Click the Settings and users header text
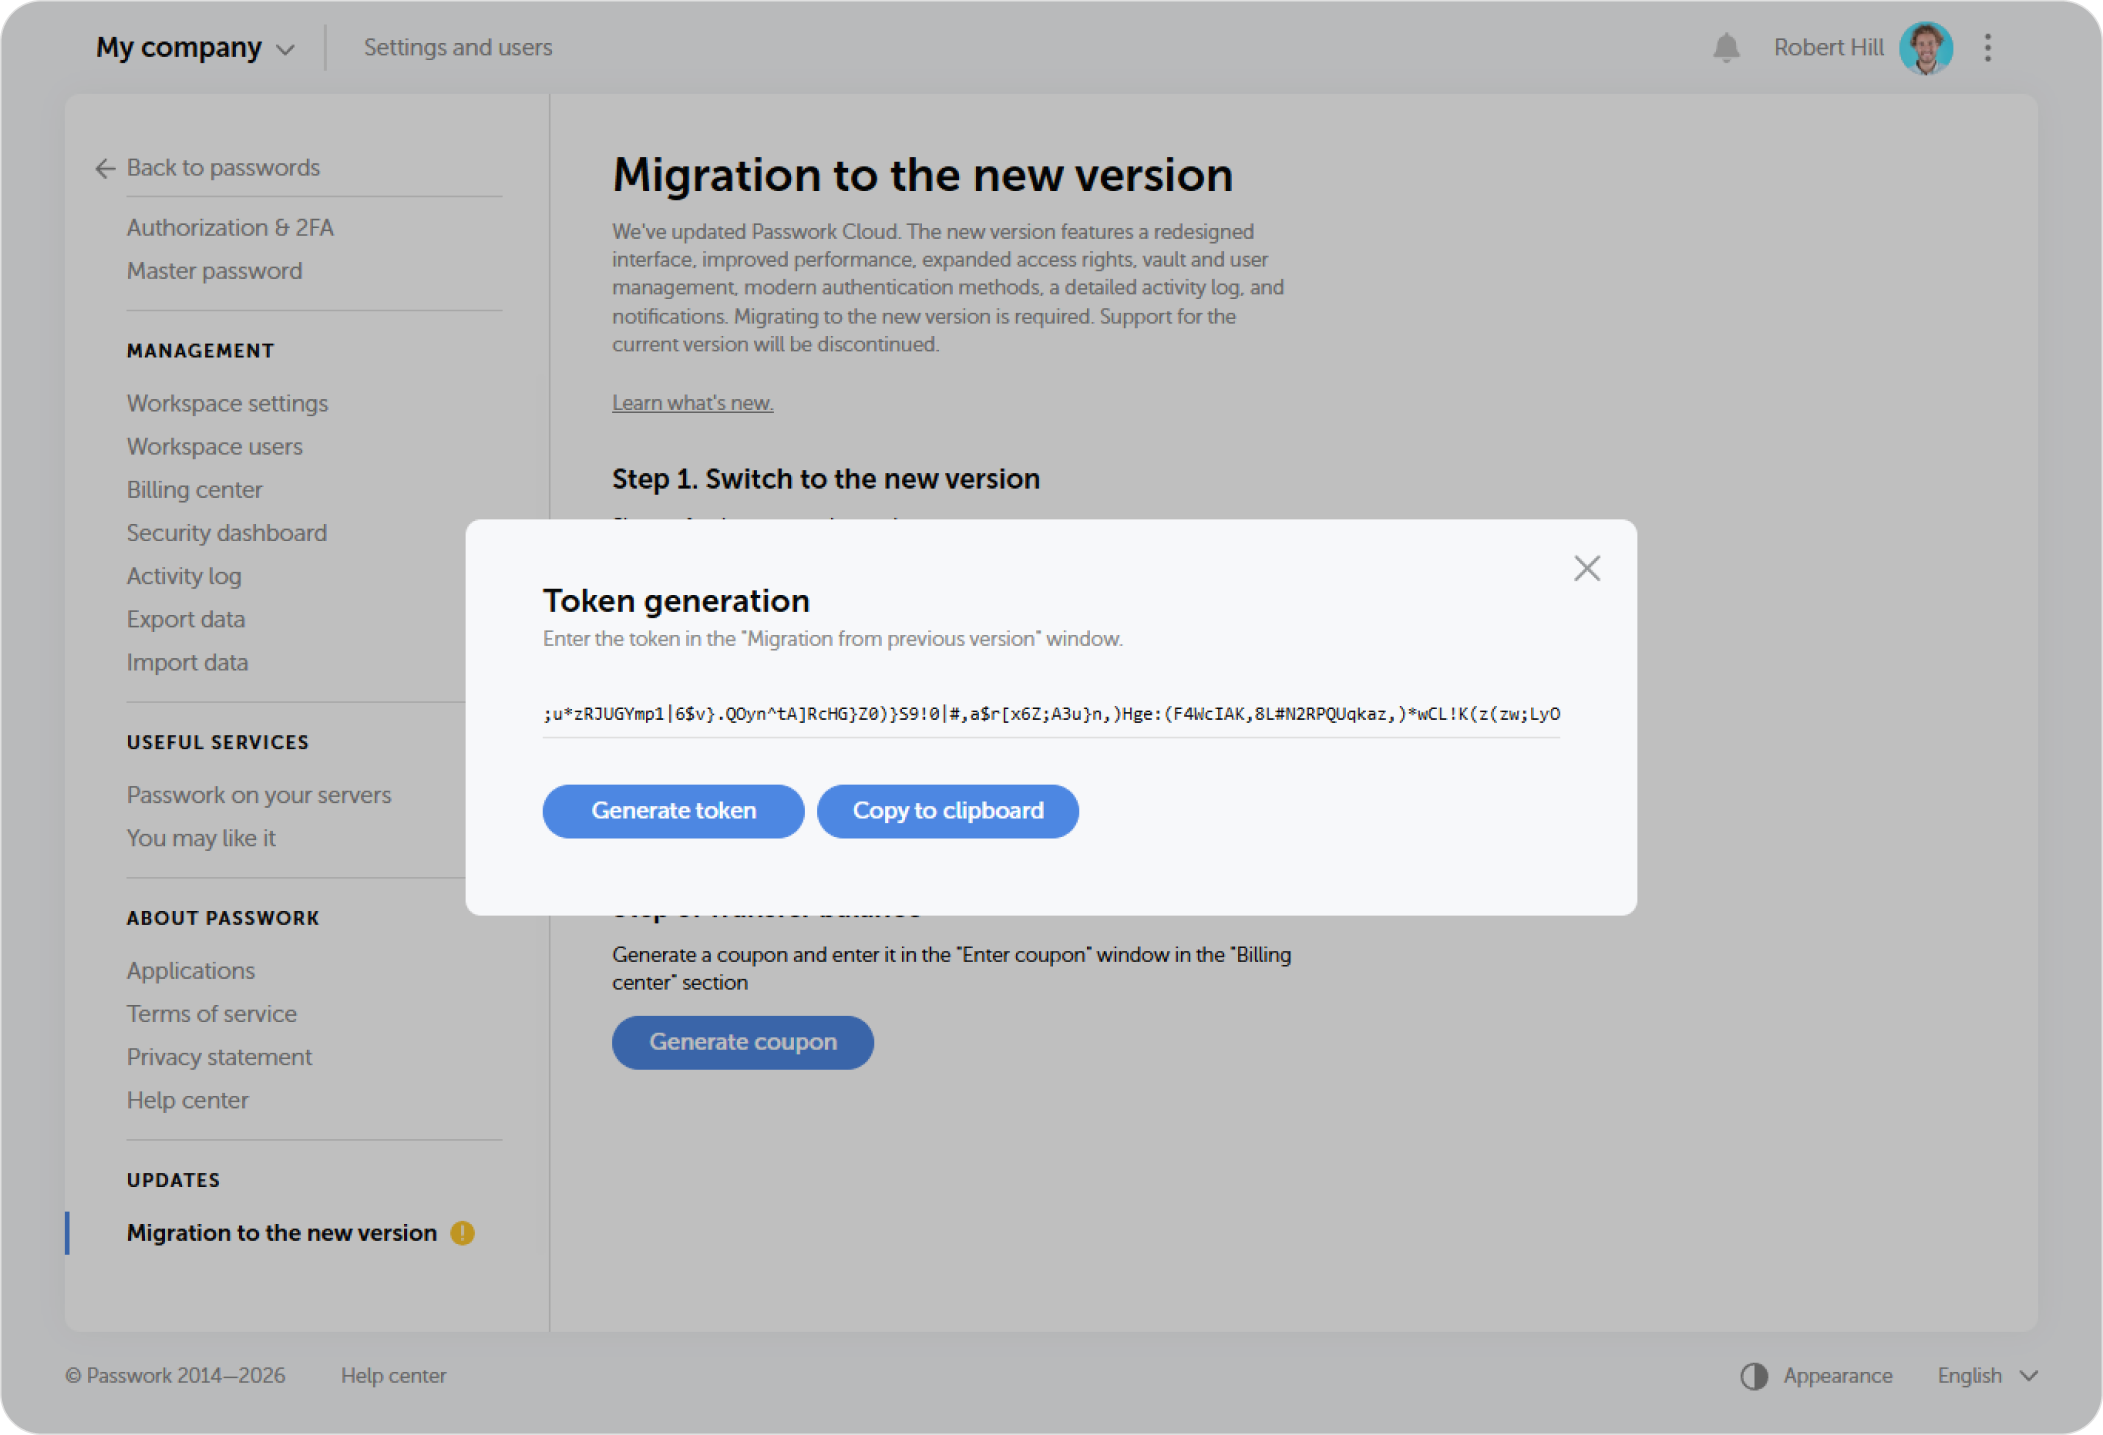Viewport: 2103px width, 1435px height. pos(458,47)
